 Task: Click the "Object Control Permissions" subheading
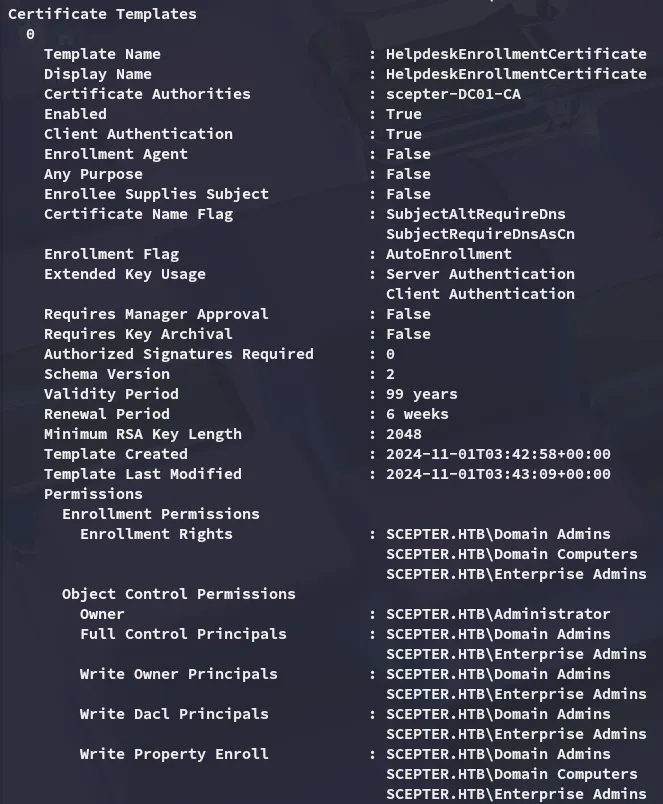point(178,594)
